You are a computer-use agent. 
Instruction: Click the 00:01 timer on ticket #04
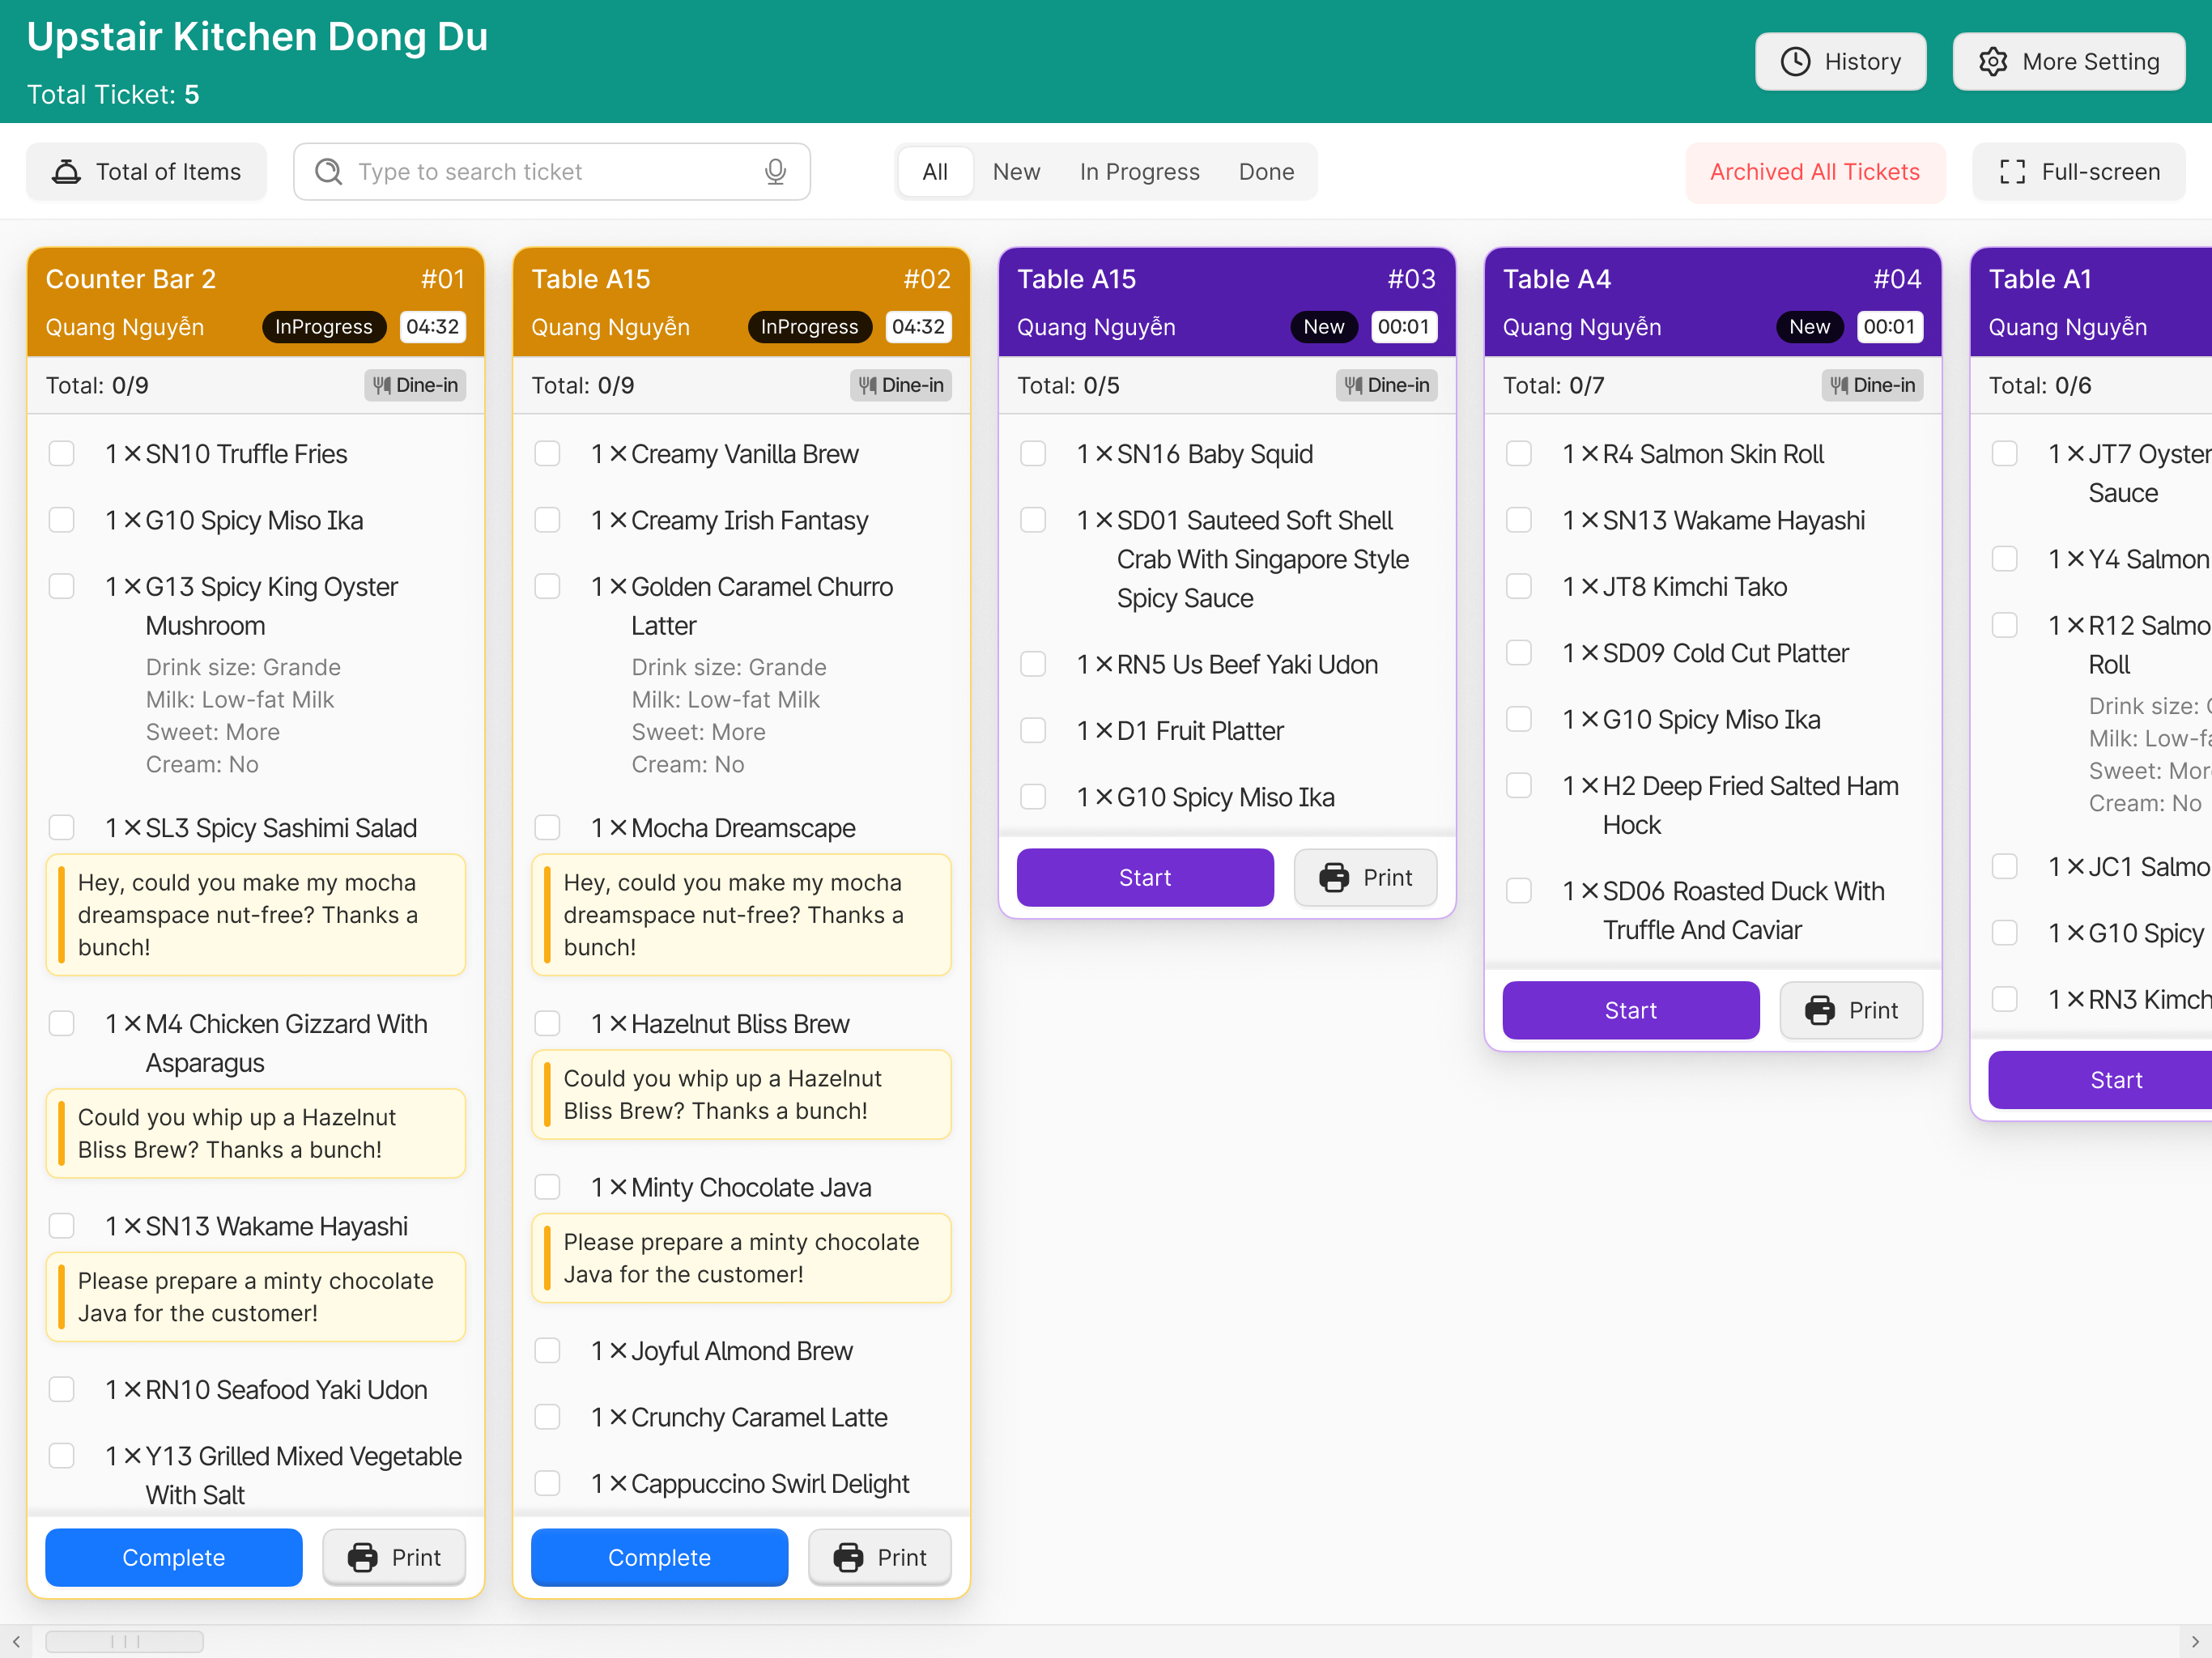click(x=1889, y=327)
